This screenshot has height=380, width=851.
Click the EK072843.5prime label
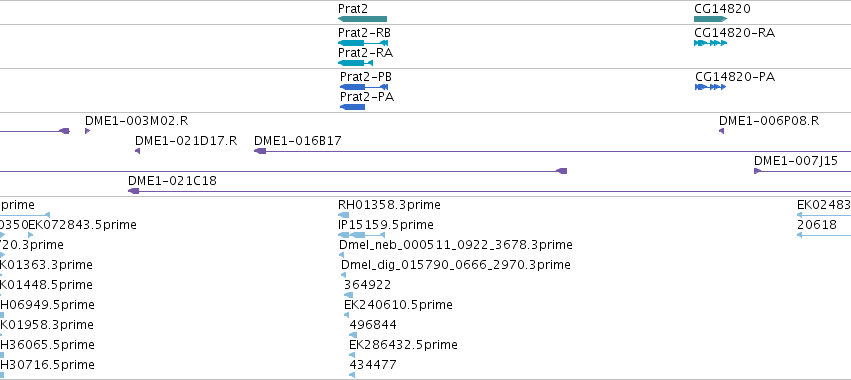82,225
